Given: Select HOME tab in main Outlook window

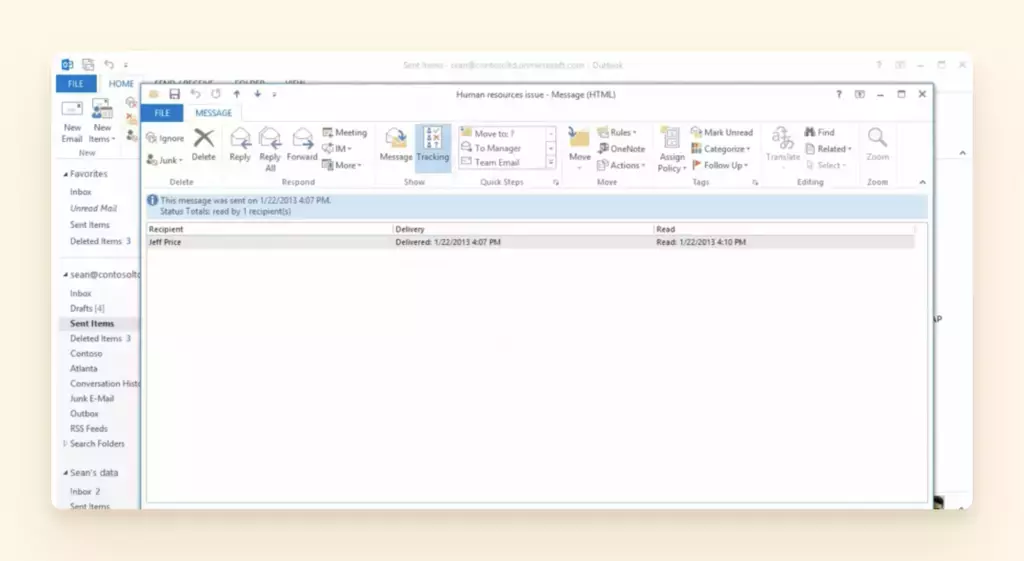Looking at the screenshot, I should point(121,84).
